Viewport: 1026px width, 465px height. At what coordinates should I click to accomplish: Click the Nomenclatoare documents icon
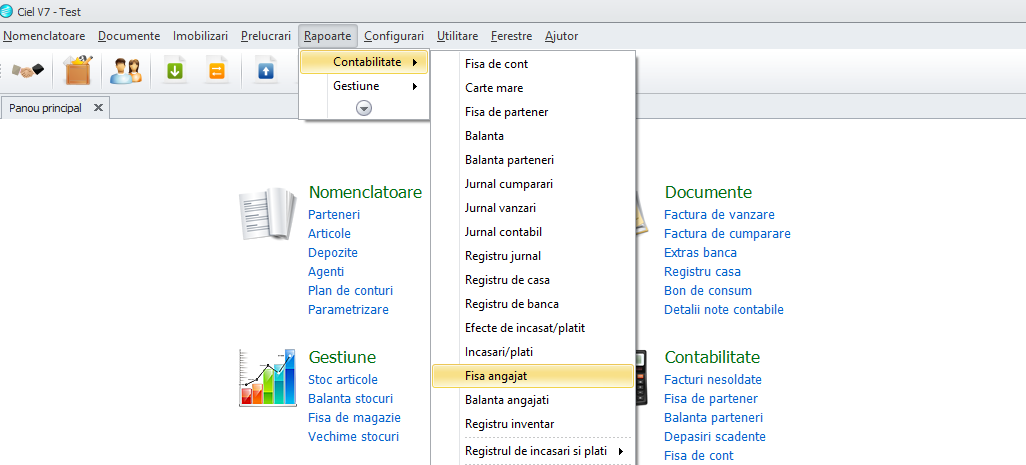[267, 213]
